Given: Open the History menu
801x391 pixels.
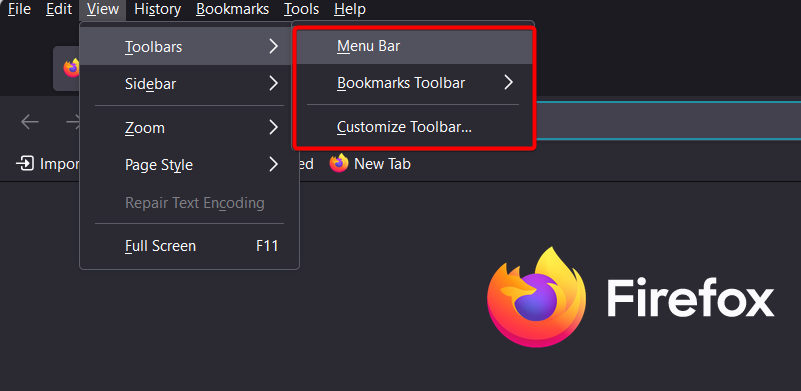Looking at the screenshot, I should [157, 9].
